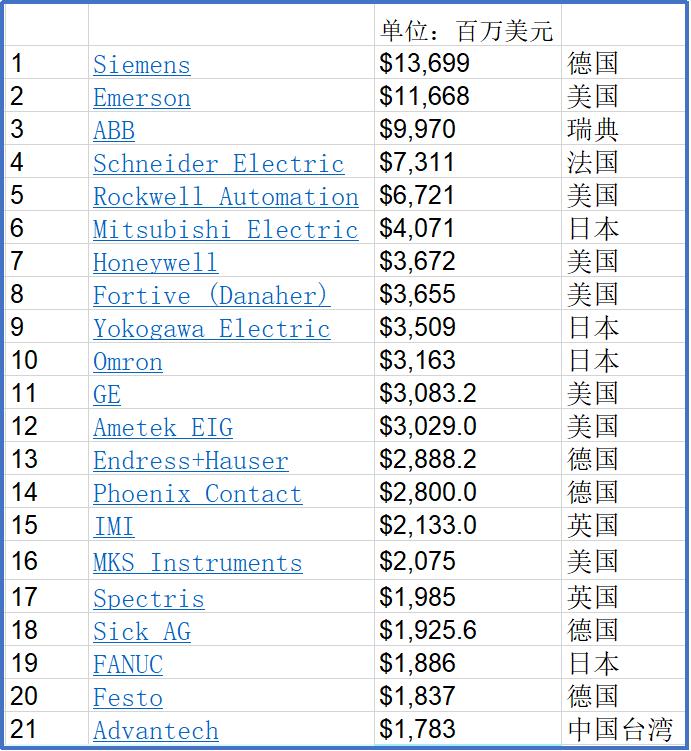Image resolution: width=691 pixels, height=751 pixels.
Task: Follow the ABB link
Action: pyautogui.click(x=114, y=131)
